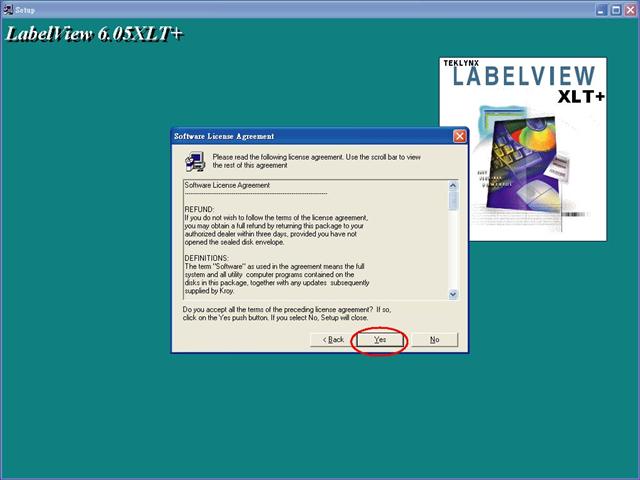The height and width of the screenshot is (480, 640).
Task: Click the REFUND: heading in license text
Action: [199, 209]
